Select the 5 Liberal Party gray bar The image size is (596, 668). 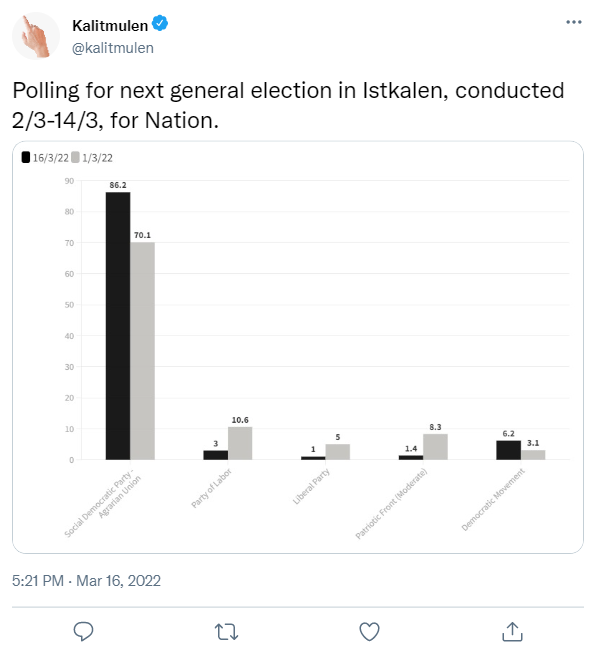tap(337, 452)
